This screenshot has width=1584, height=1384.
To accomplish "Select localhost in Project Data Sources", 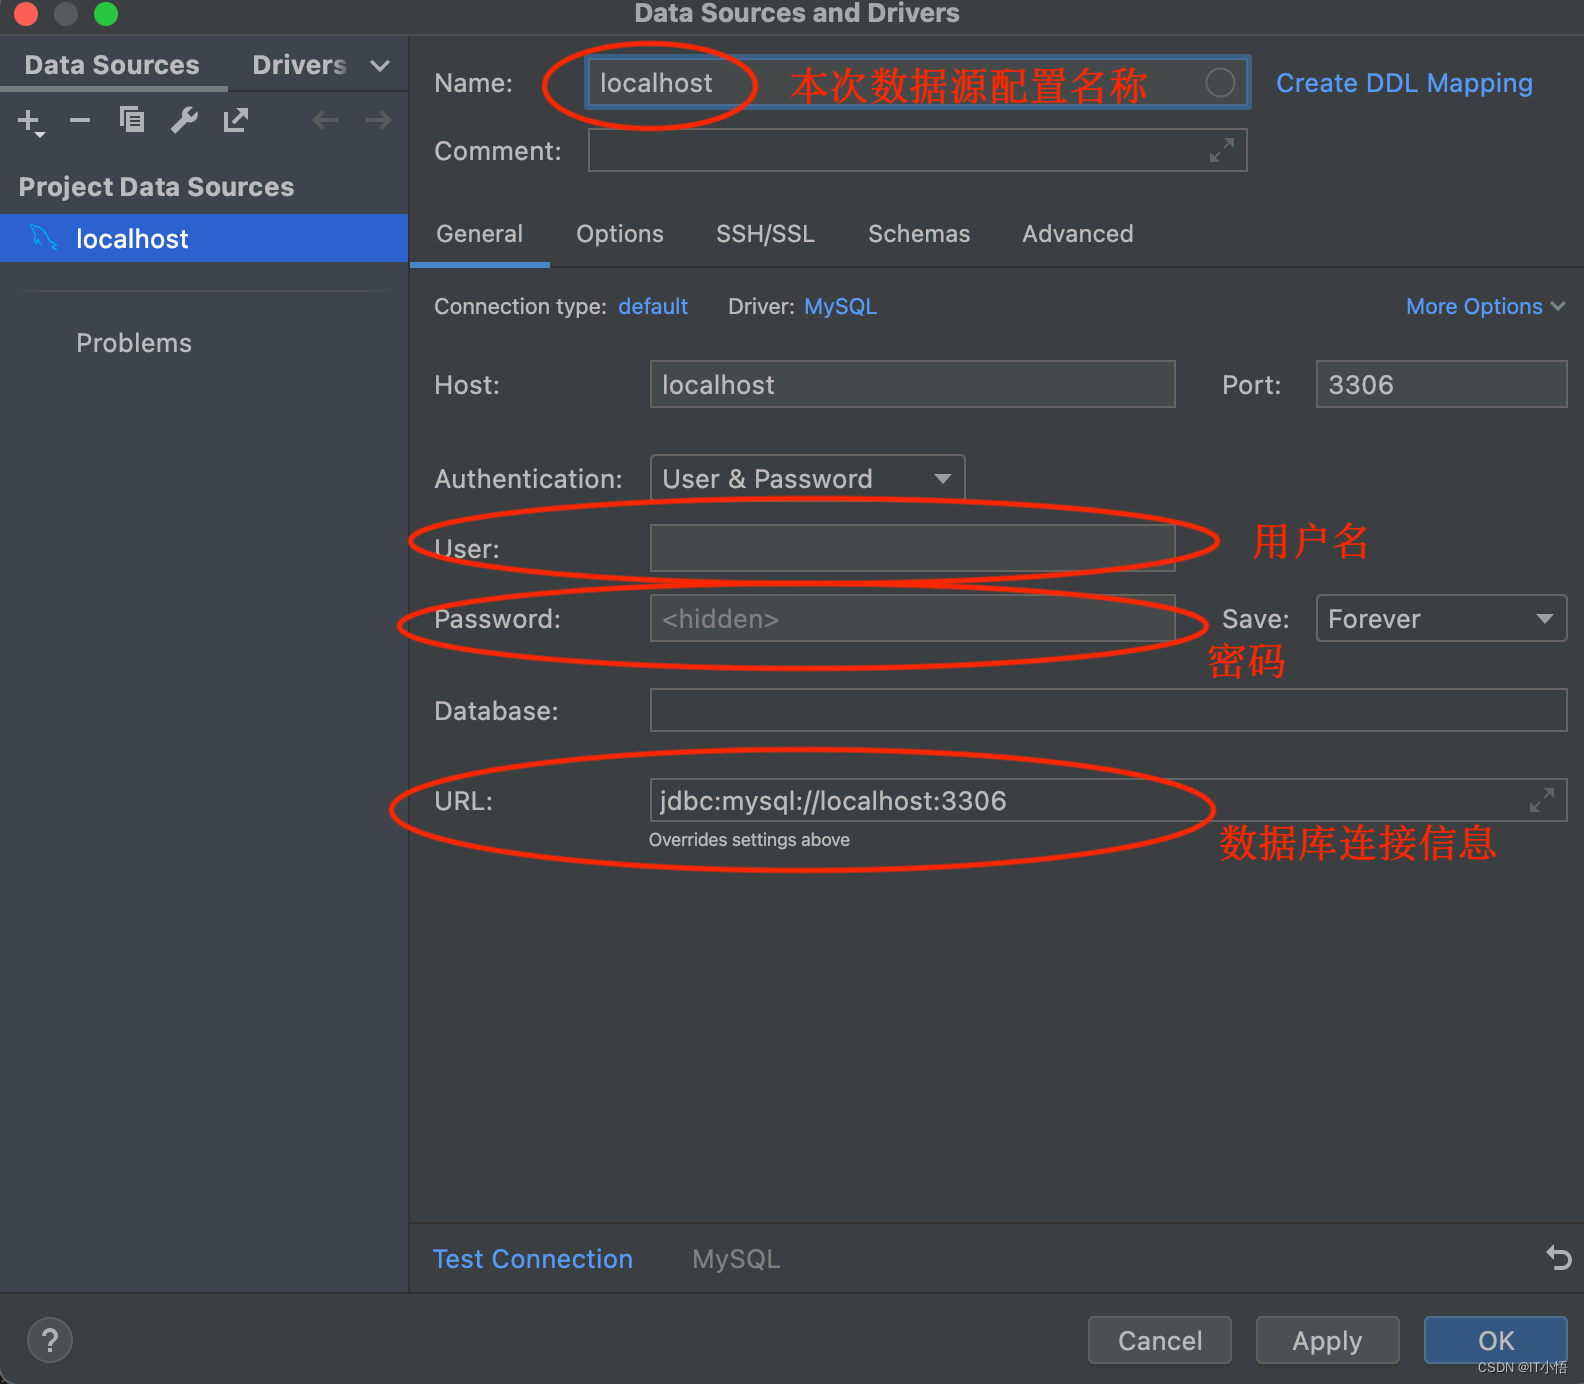I will click(x=204, y=238).
